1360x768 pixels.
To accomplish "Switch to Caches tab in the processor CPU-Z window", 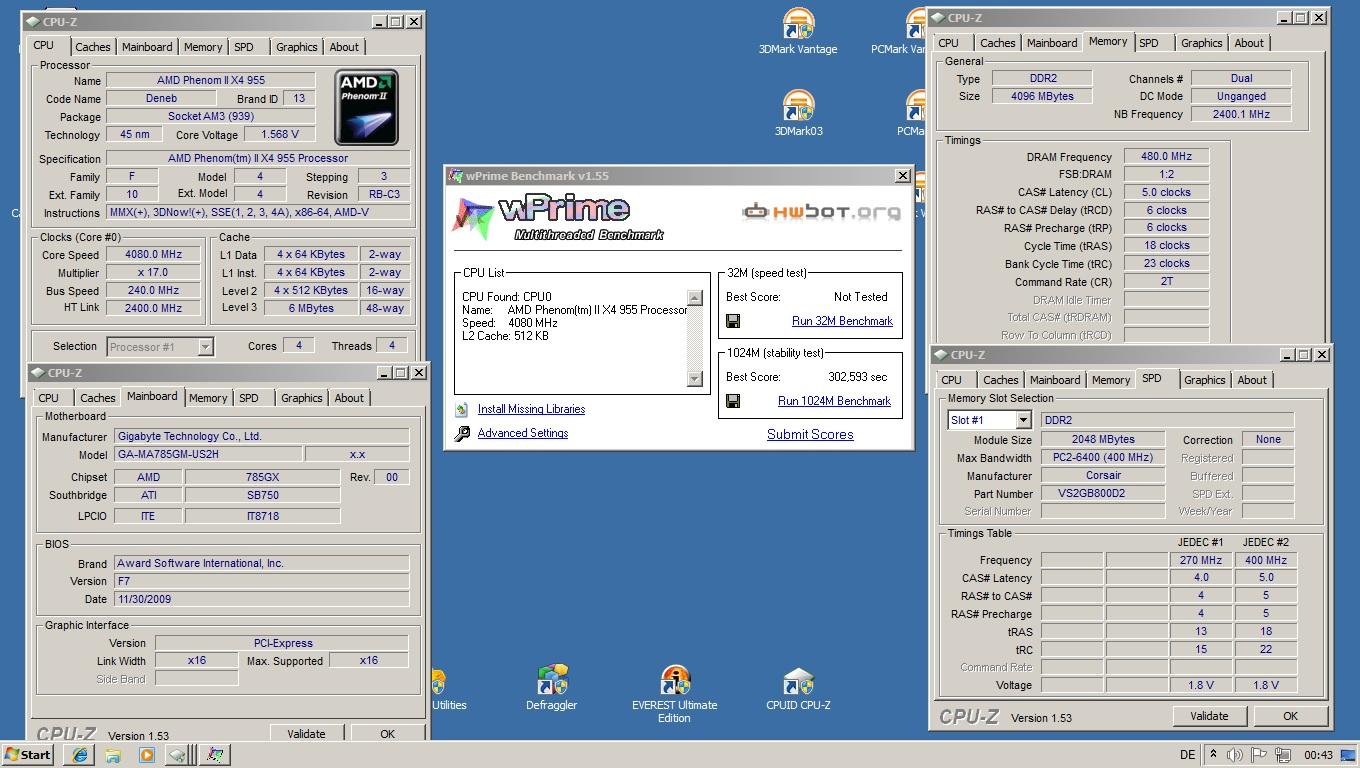I will (93, 47).
